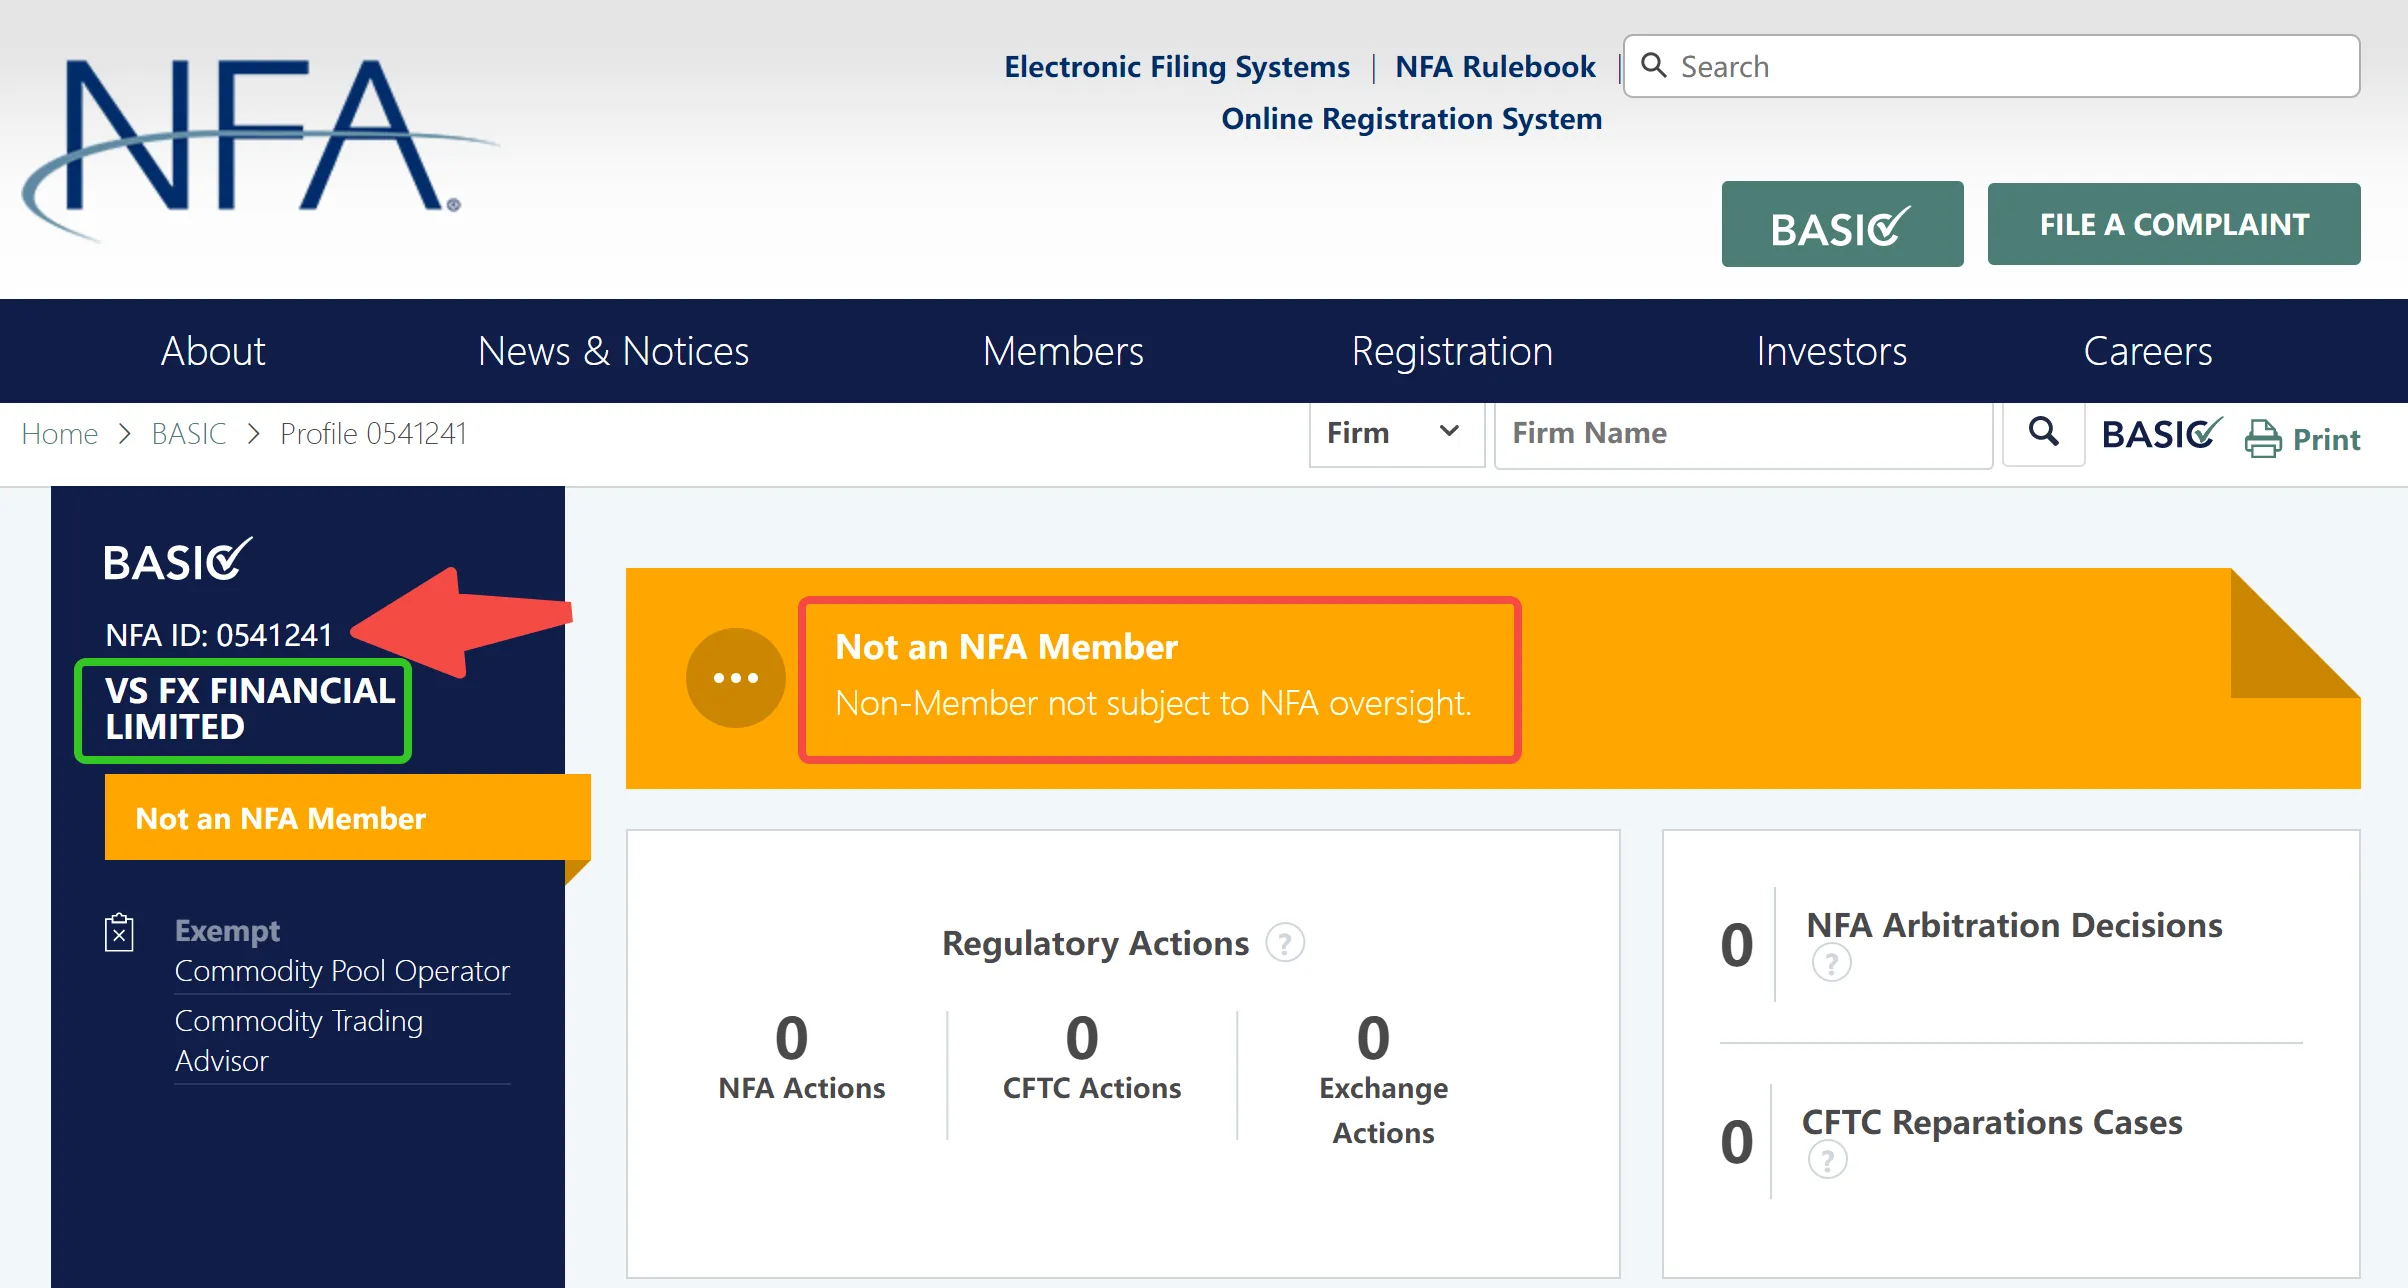Open the NFA Rulebook link
Screen dimensions: 2408x1288
pyautogui.click(x=1496, y=66)
